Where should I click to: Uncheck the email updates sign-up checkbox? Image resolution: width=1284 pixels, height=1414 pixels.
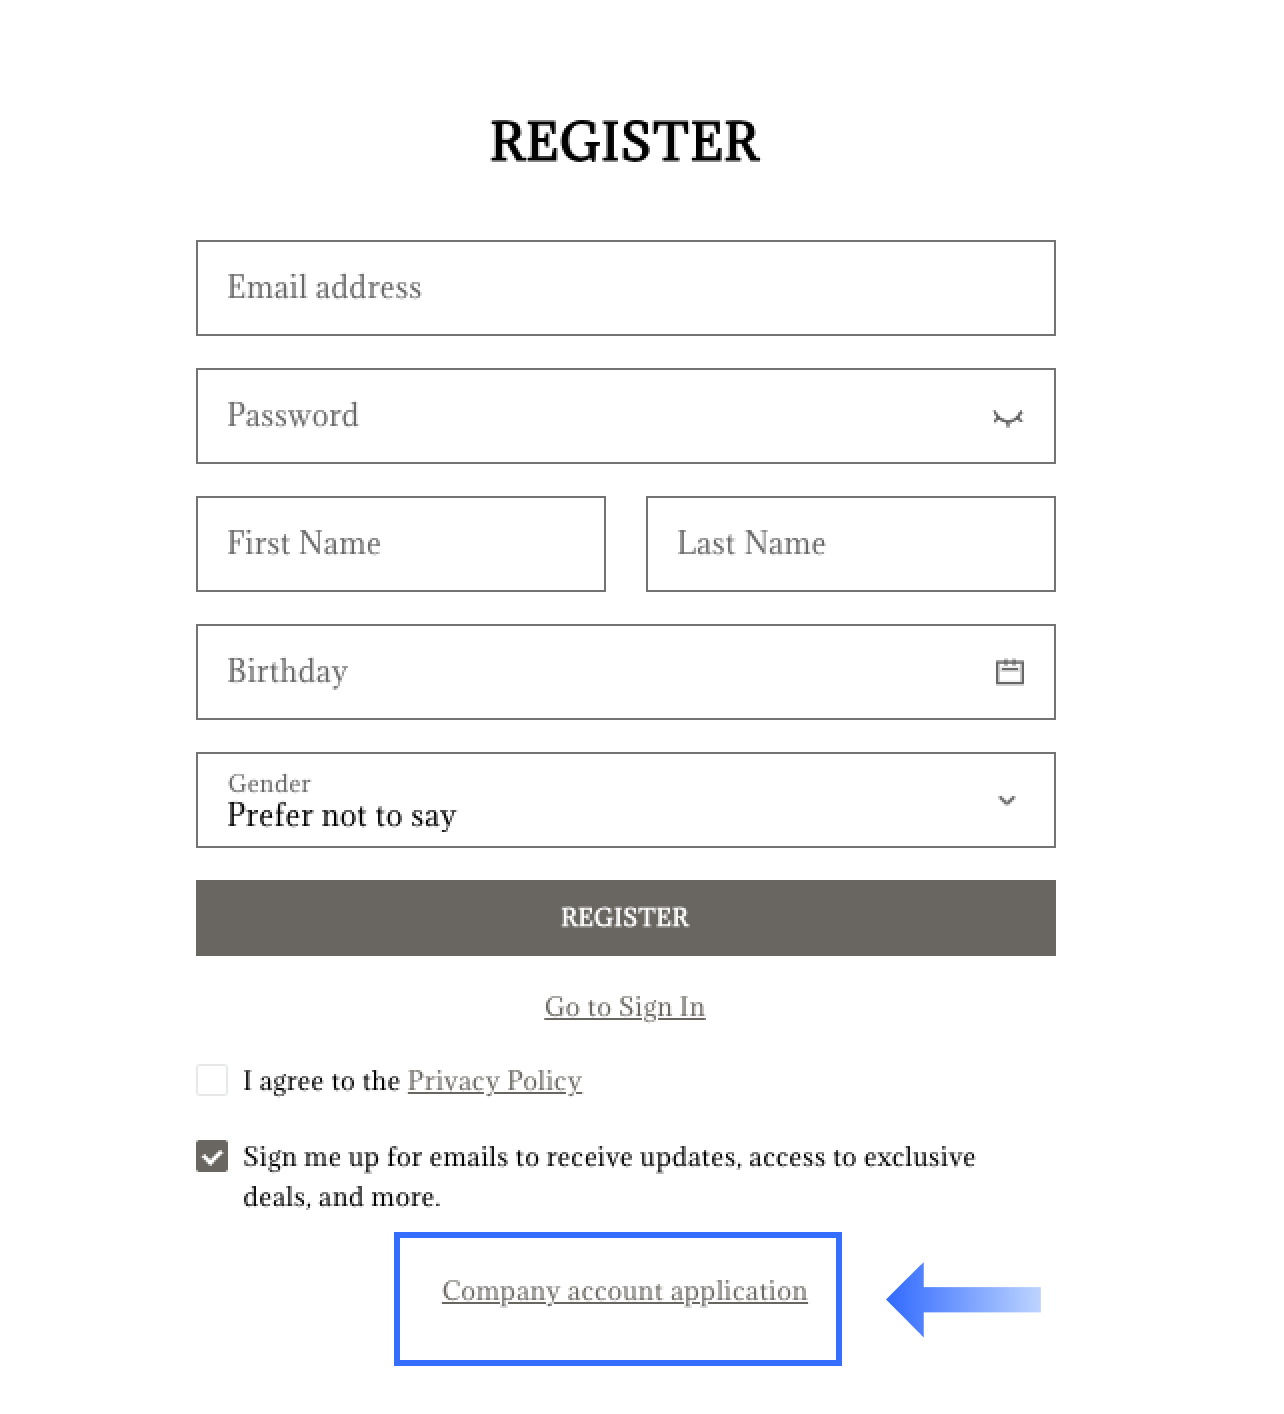point(211,1156)
